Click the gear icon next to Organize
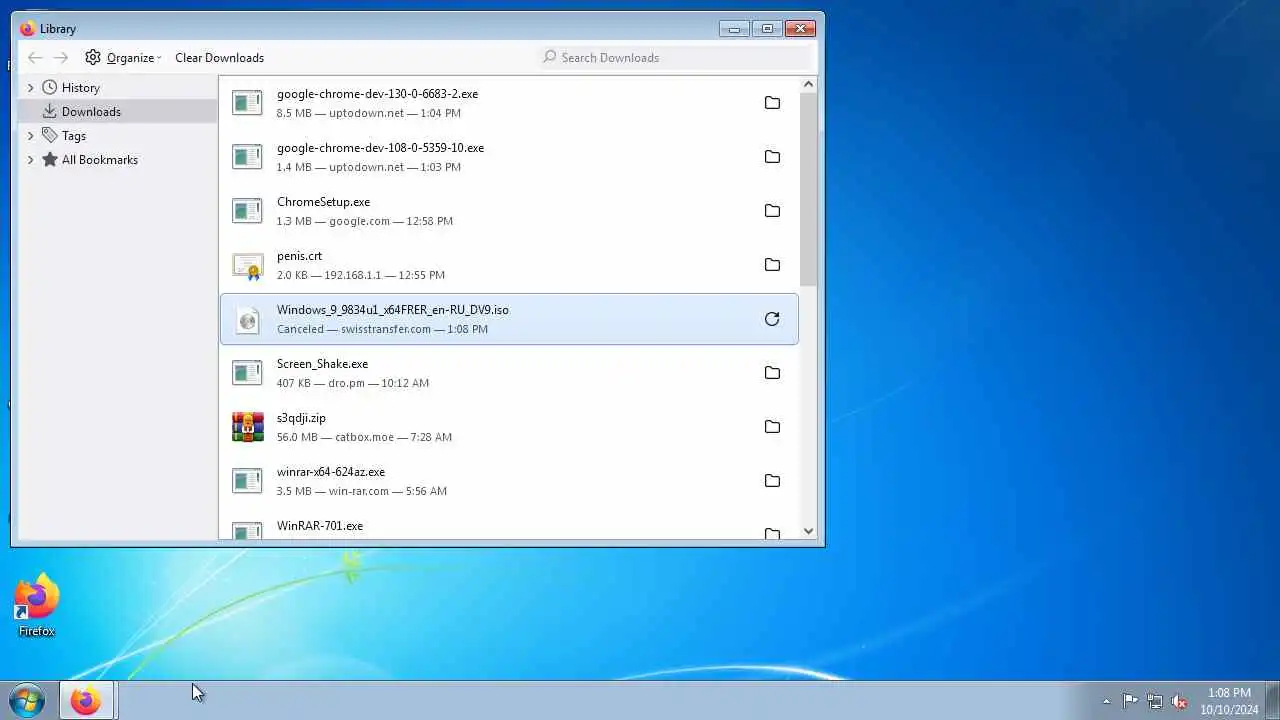 tap(93, 57)
